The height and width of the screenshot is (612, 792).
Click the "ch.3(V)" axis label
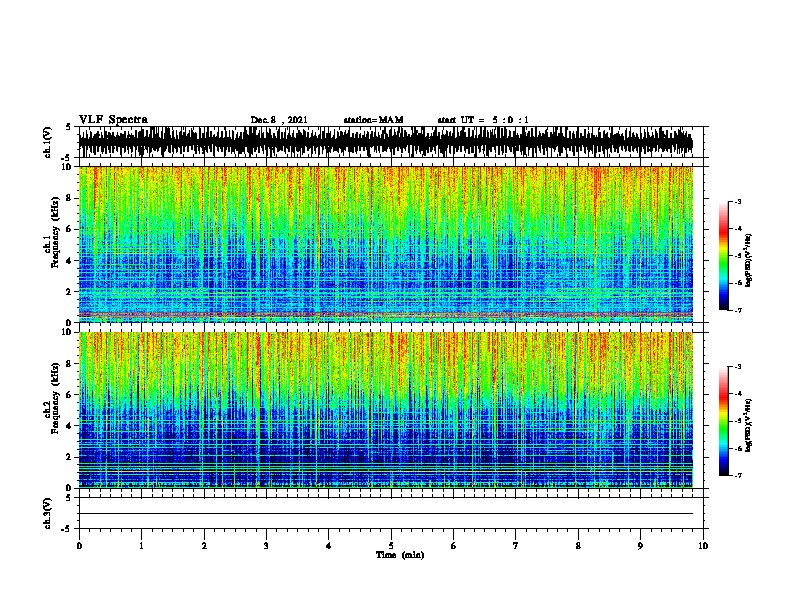(x=47, y=513)
